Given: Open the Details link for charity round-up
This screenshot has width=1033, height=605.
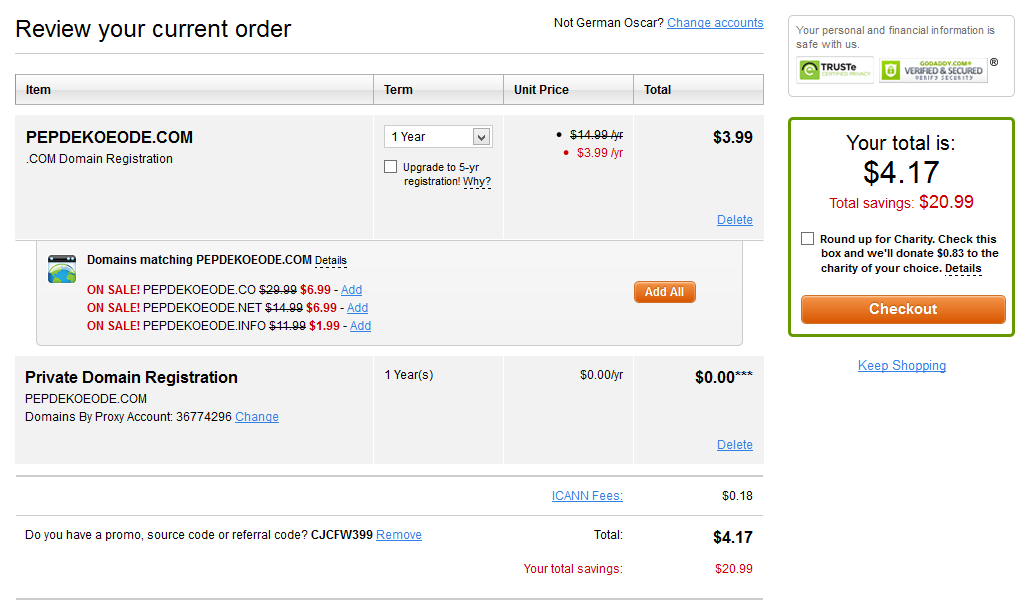Looking at the screenshot, I should [x=963, y=269].
